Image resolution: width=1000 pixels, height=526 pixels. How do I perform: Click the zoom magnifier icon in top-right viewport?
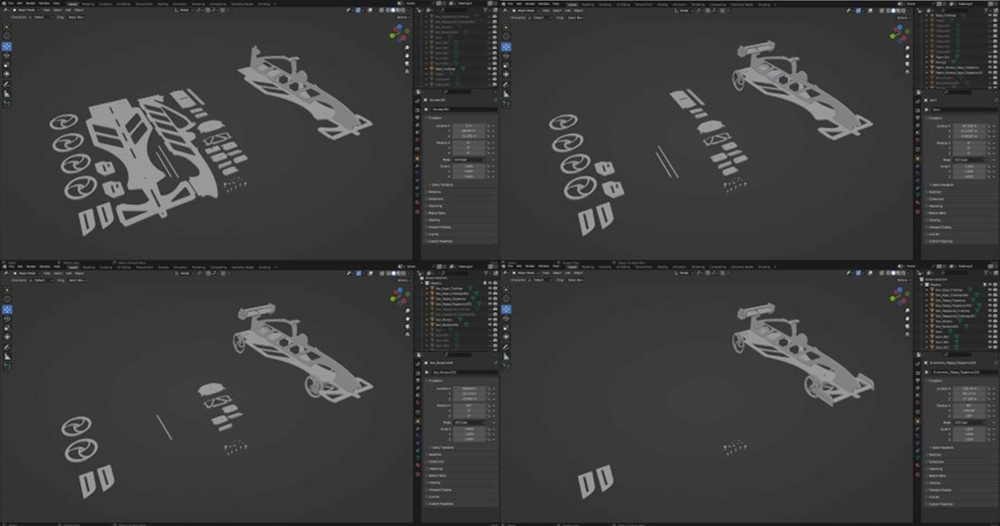point(905,49)
